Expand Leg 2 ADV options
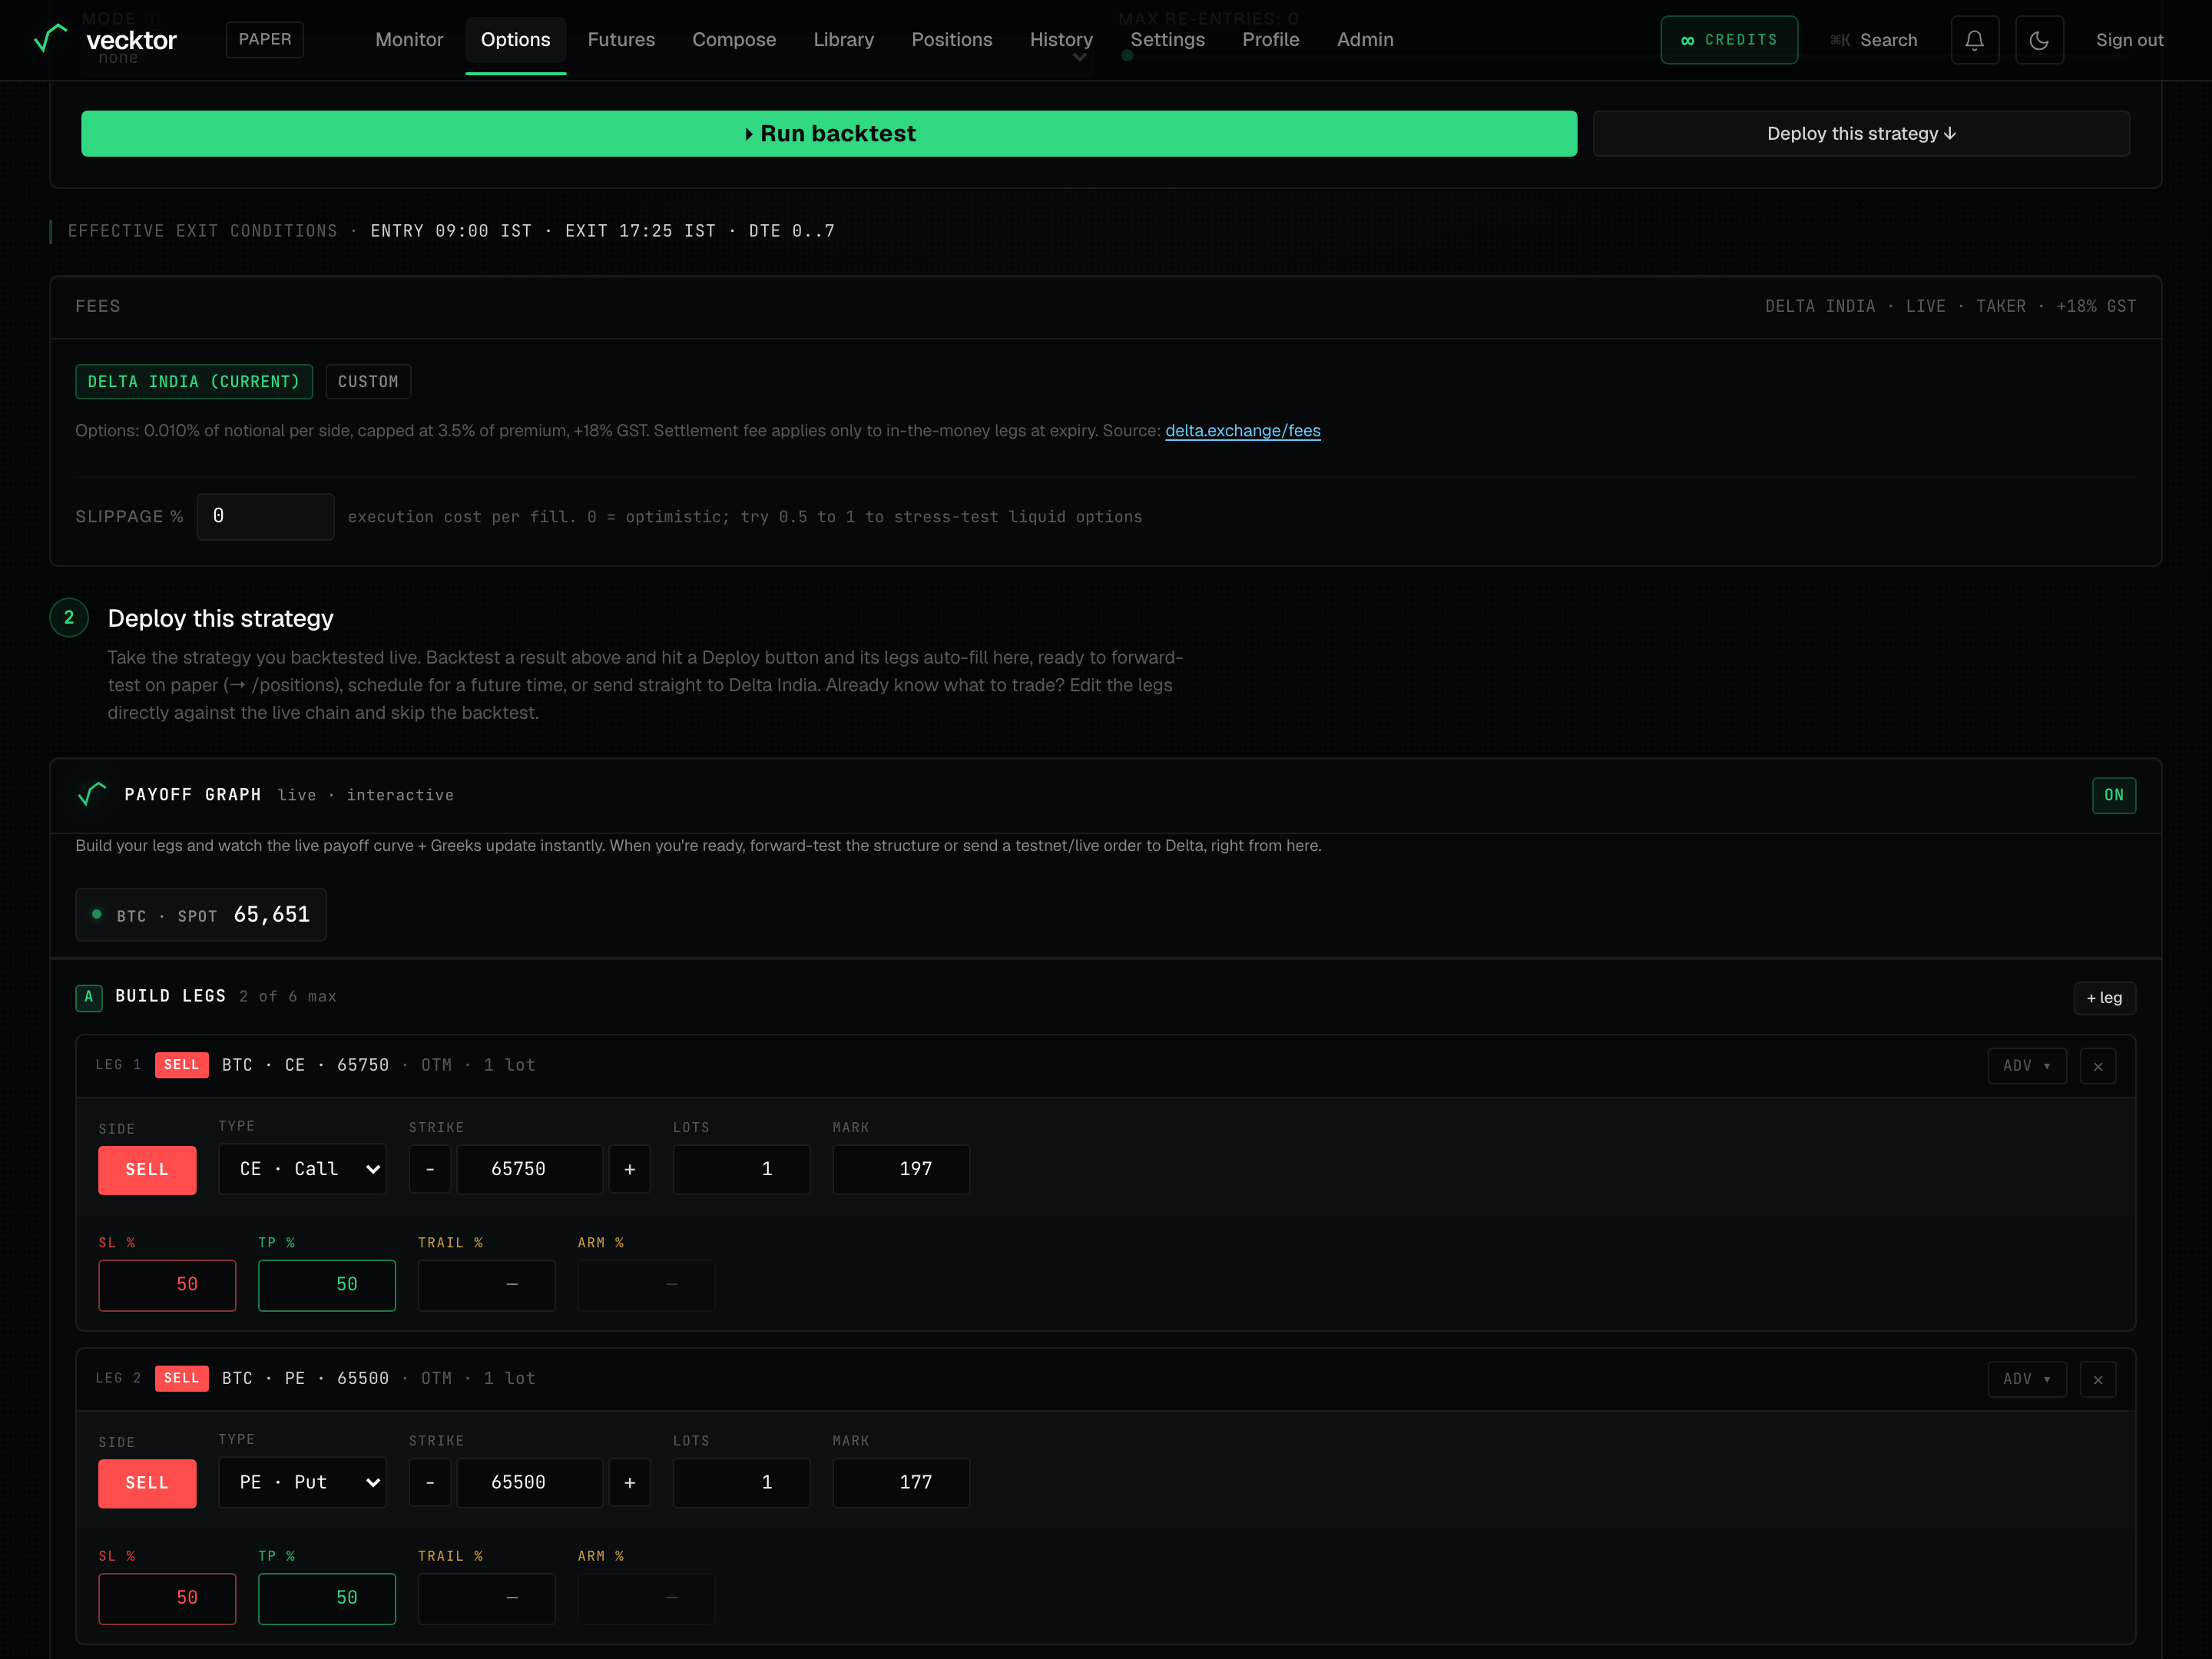Screen dimensions: 2212x1659 2027,1379
